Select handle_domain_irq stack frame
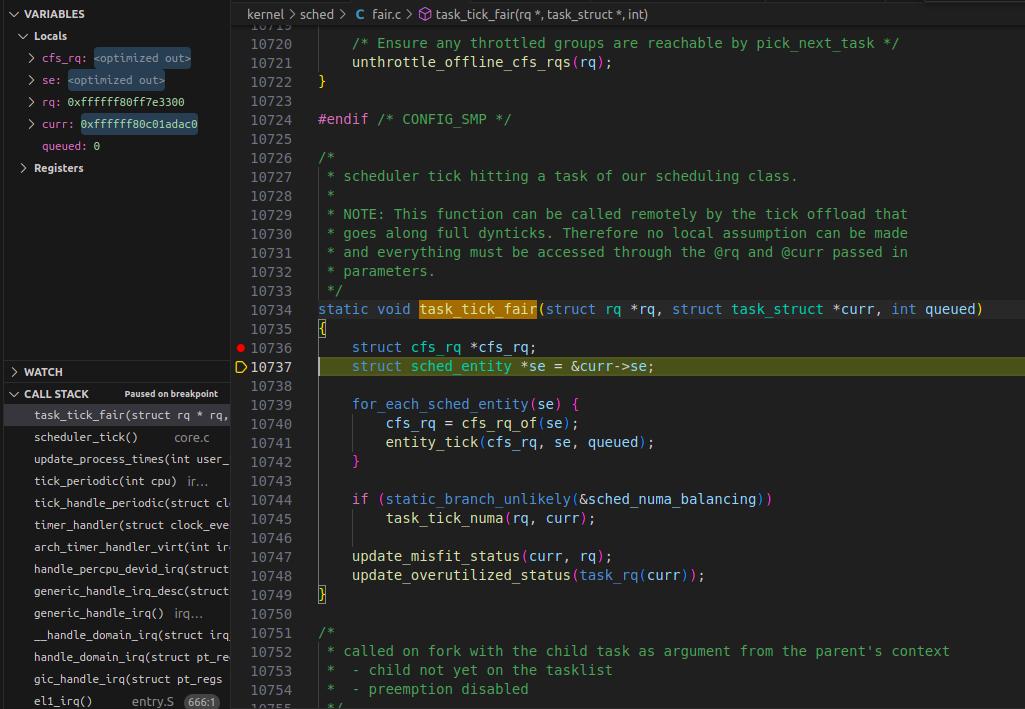Viewport: 1025px width, 709px height. (x=117, y=657)
